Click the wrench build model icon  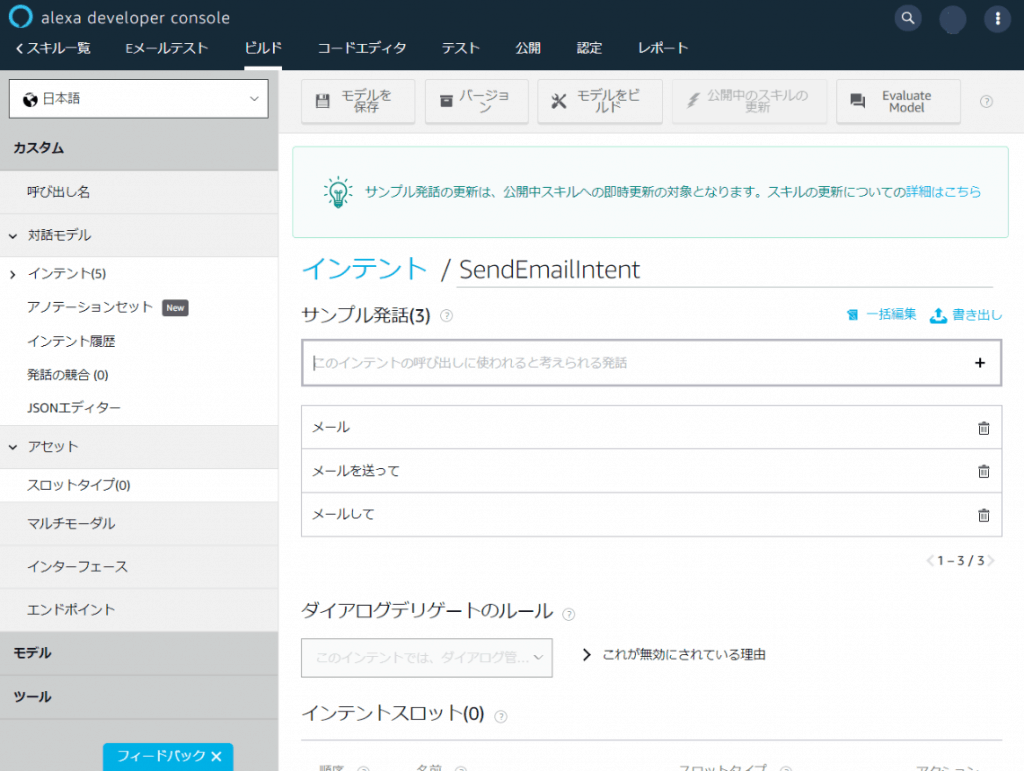click(558, 101)
